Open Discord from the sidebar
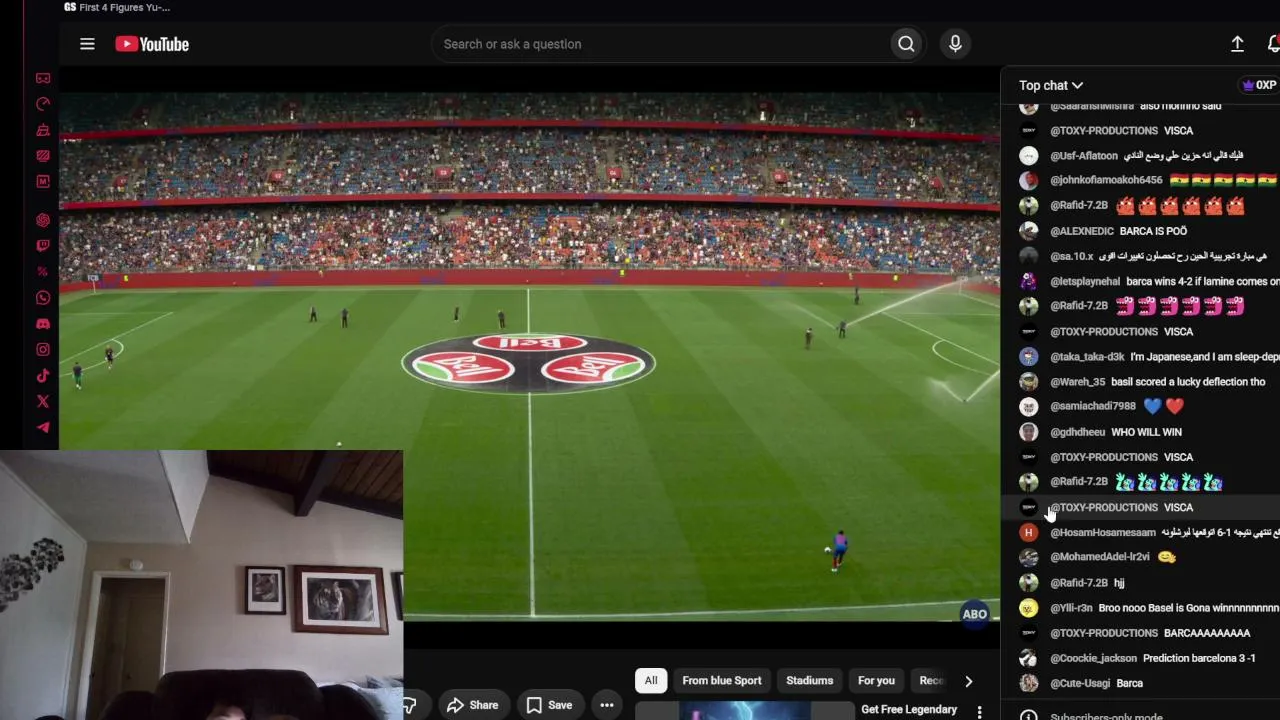 [x=43, y=324]
